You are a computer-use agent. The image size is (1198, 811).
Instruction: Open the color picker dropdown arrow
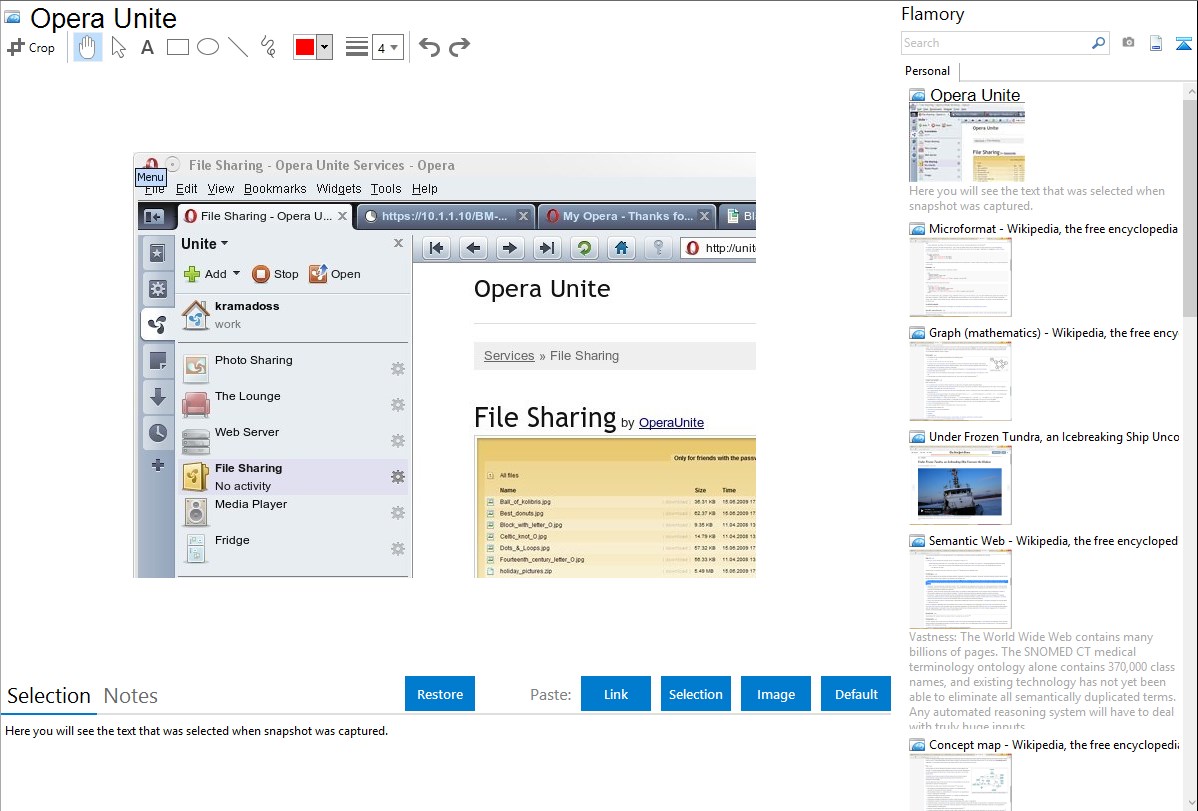pyautogui.click(x=325, y=47)
